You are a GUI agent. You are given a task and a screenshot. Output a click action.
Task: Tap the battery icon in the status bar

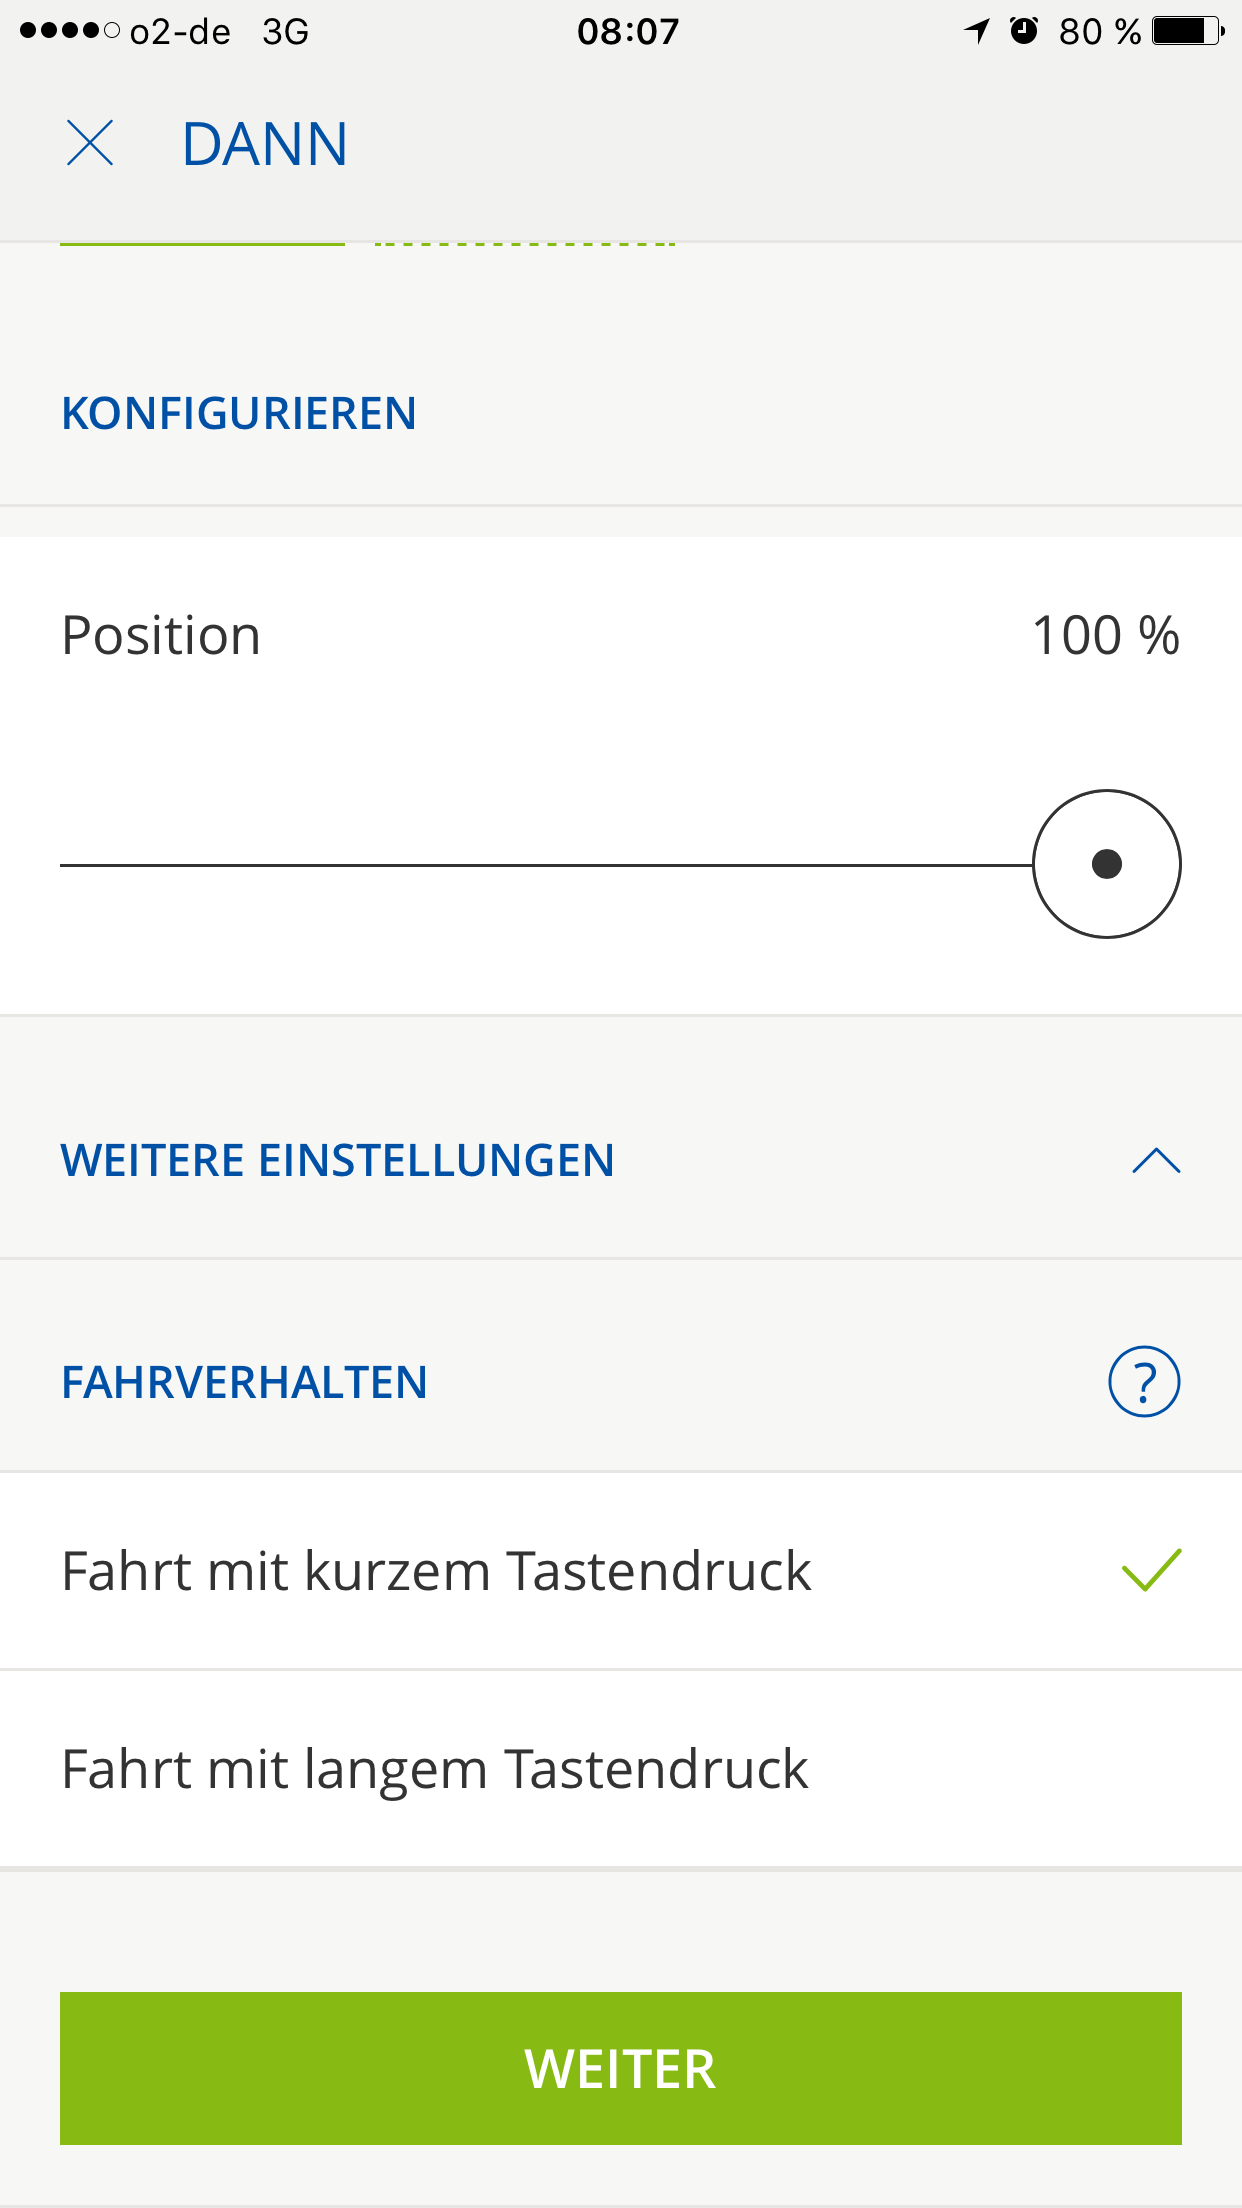point(1187,31)
